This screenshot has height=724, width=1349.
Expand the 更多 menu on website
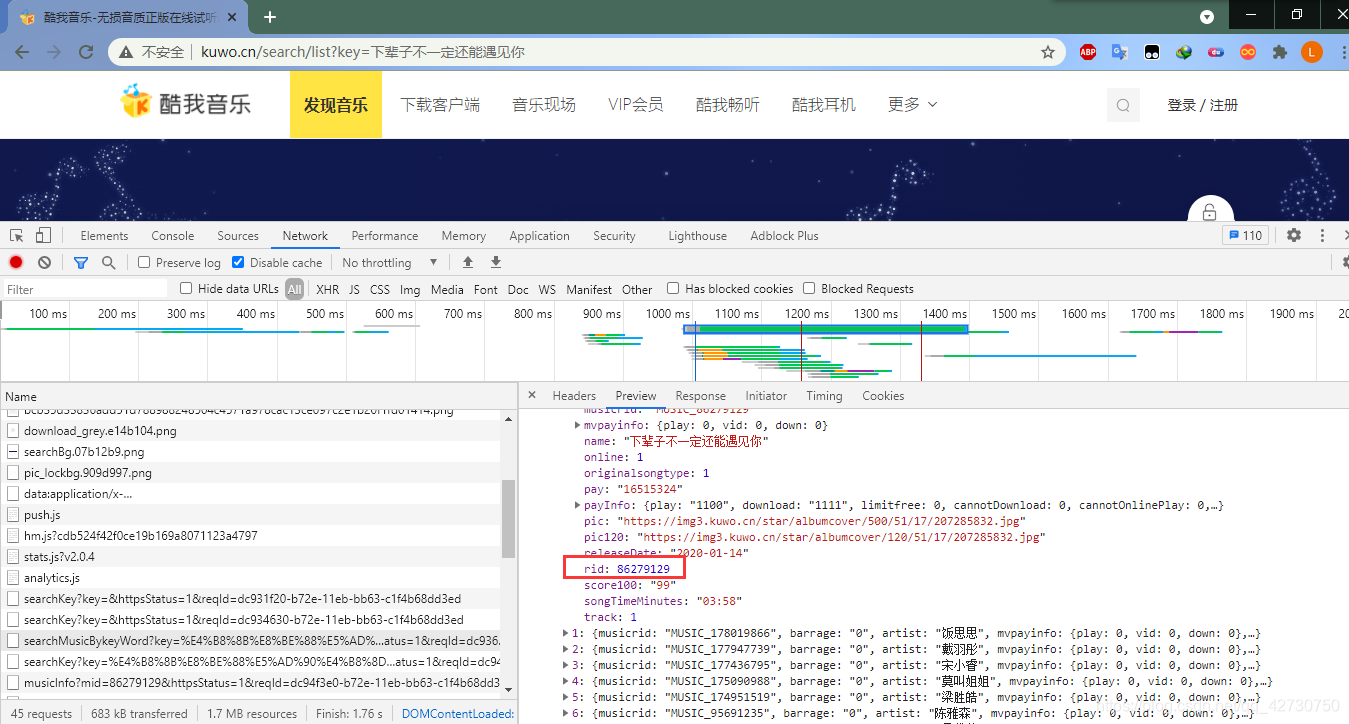913,104
